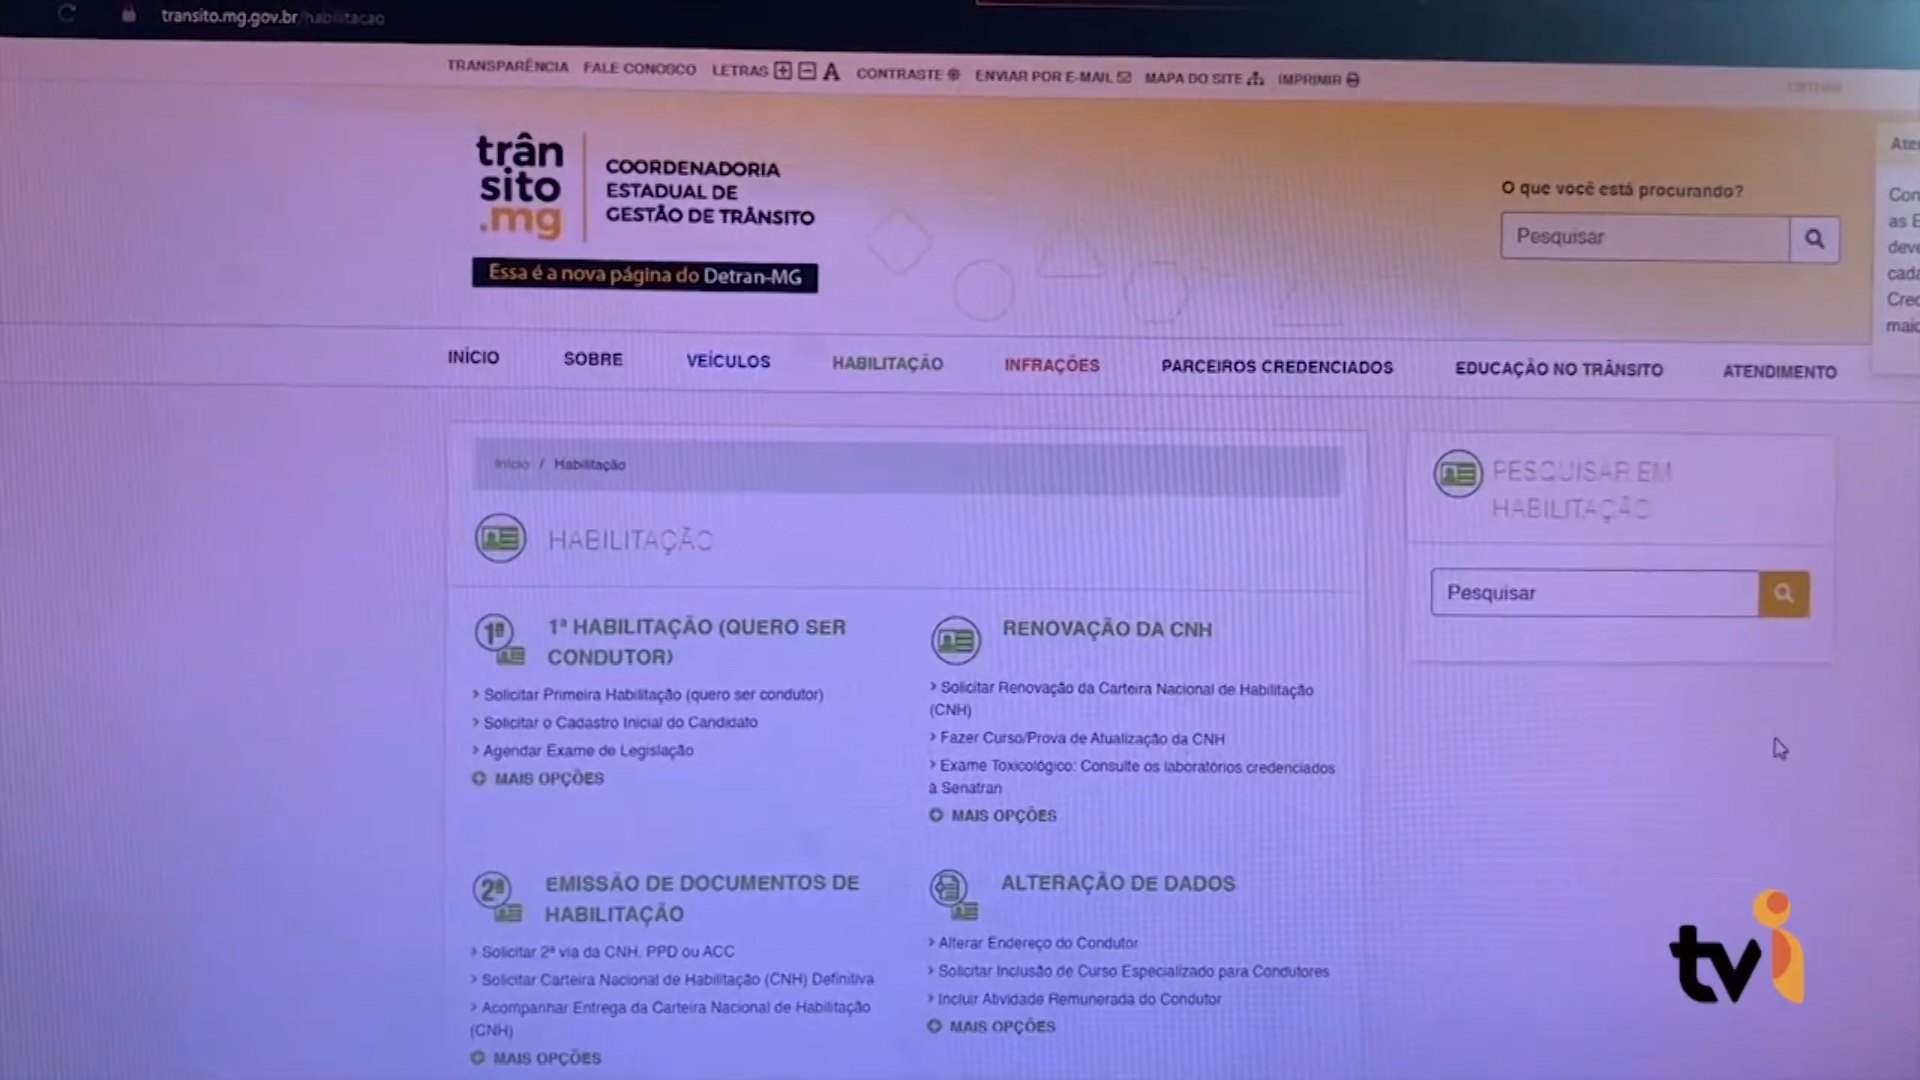The width and height of the screenshot is (1920, 1080).
Task: Expand Mais Opções under Renovação da CNH
Action: (x=994, y=815)
